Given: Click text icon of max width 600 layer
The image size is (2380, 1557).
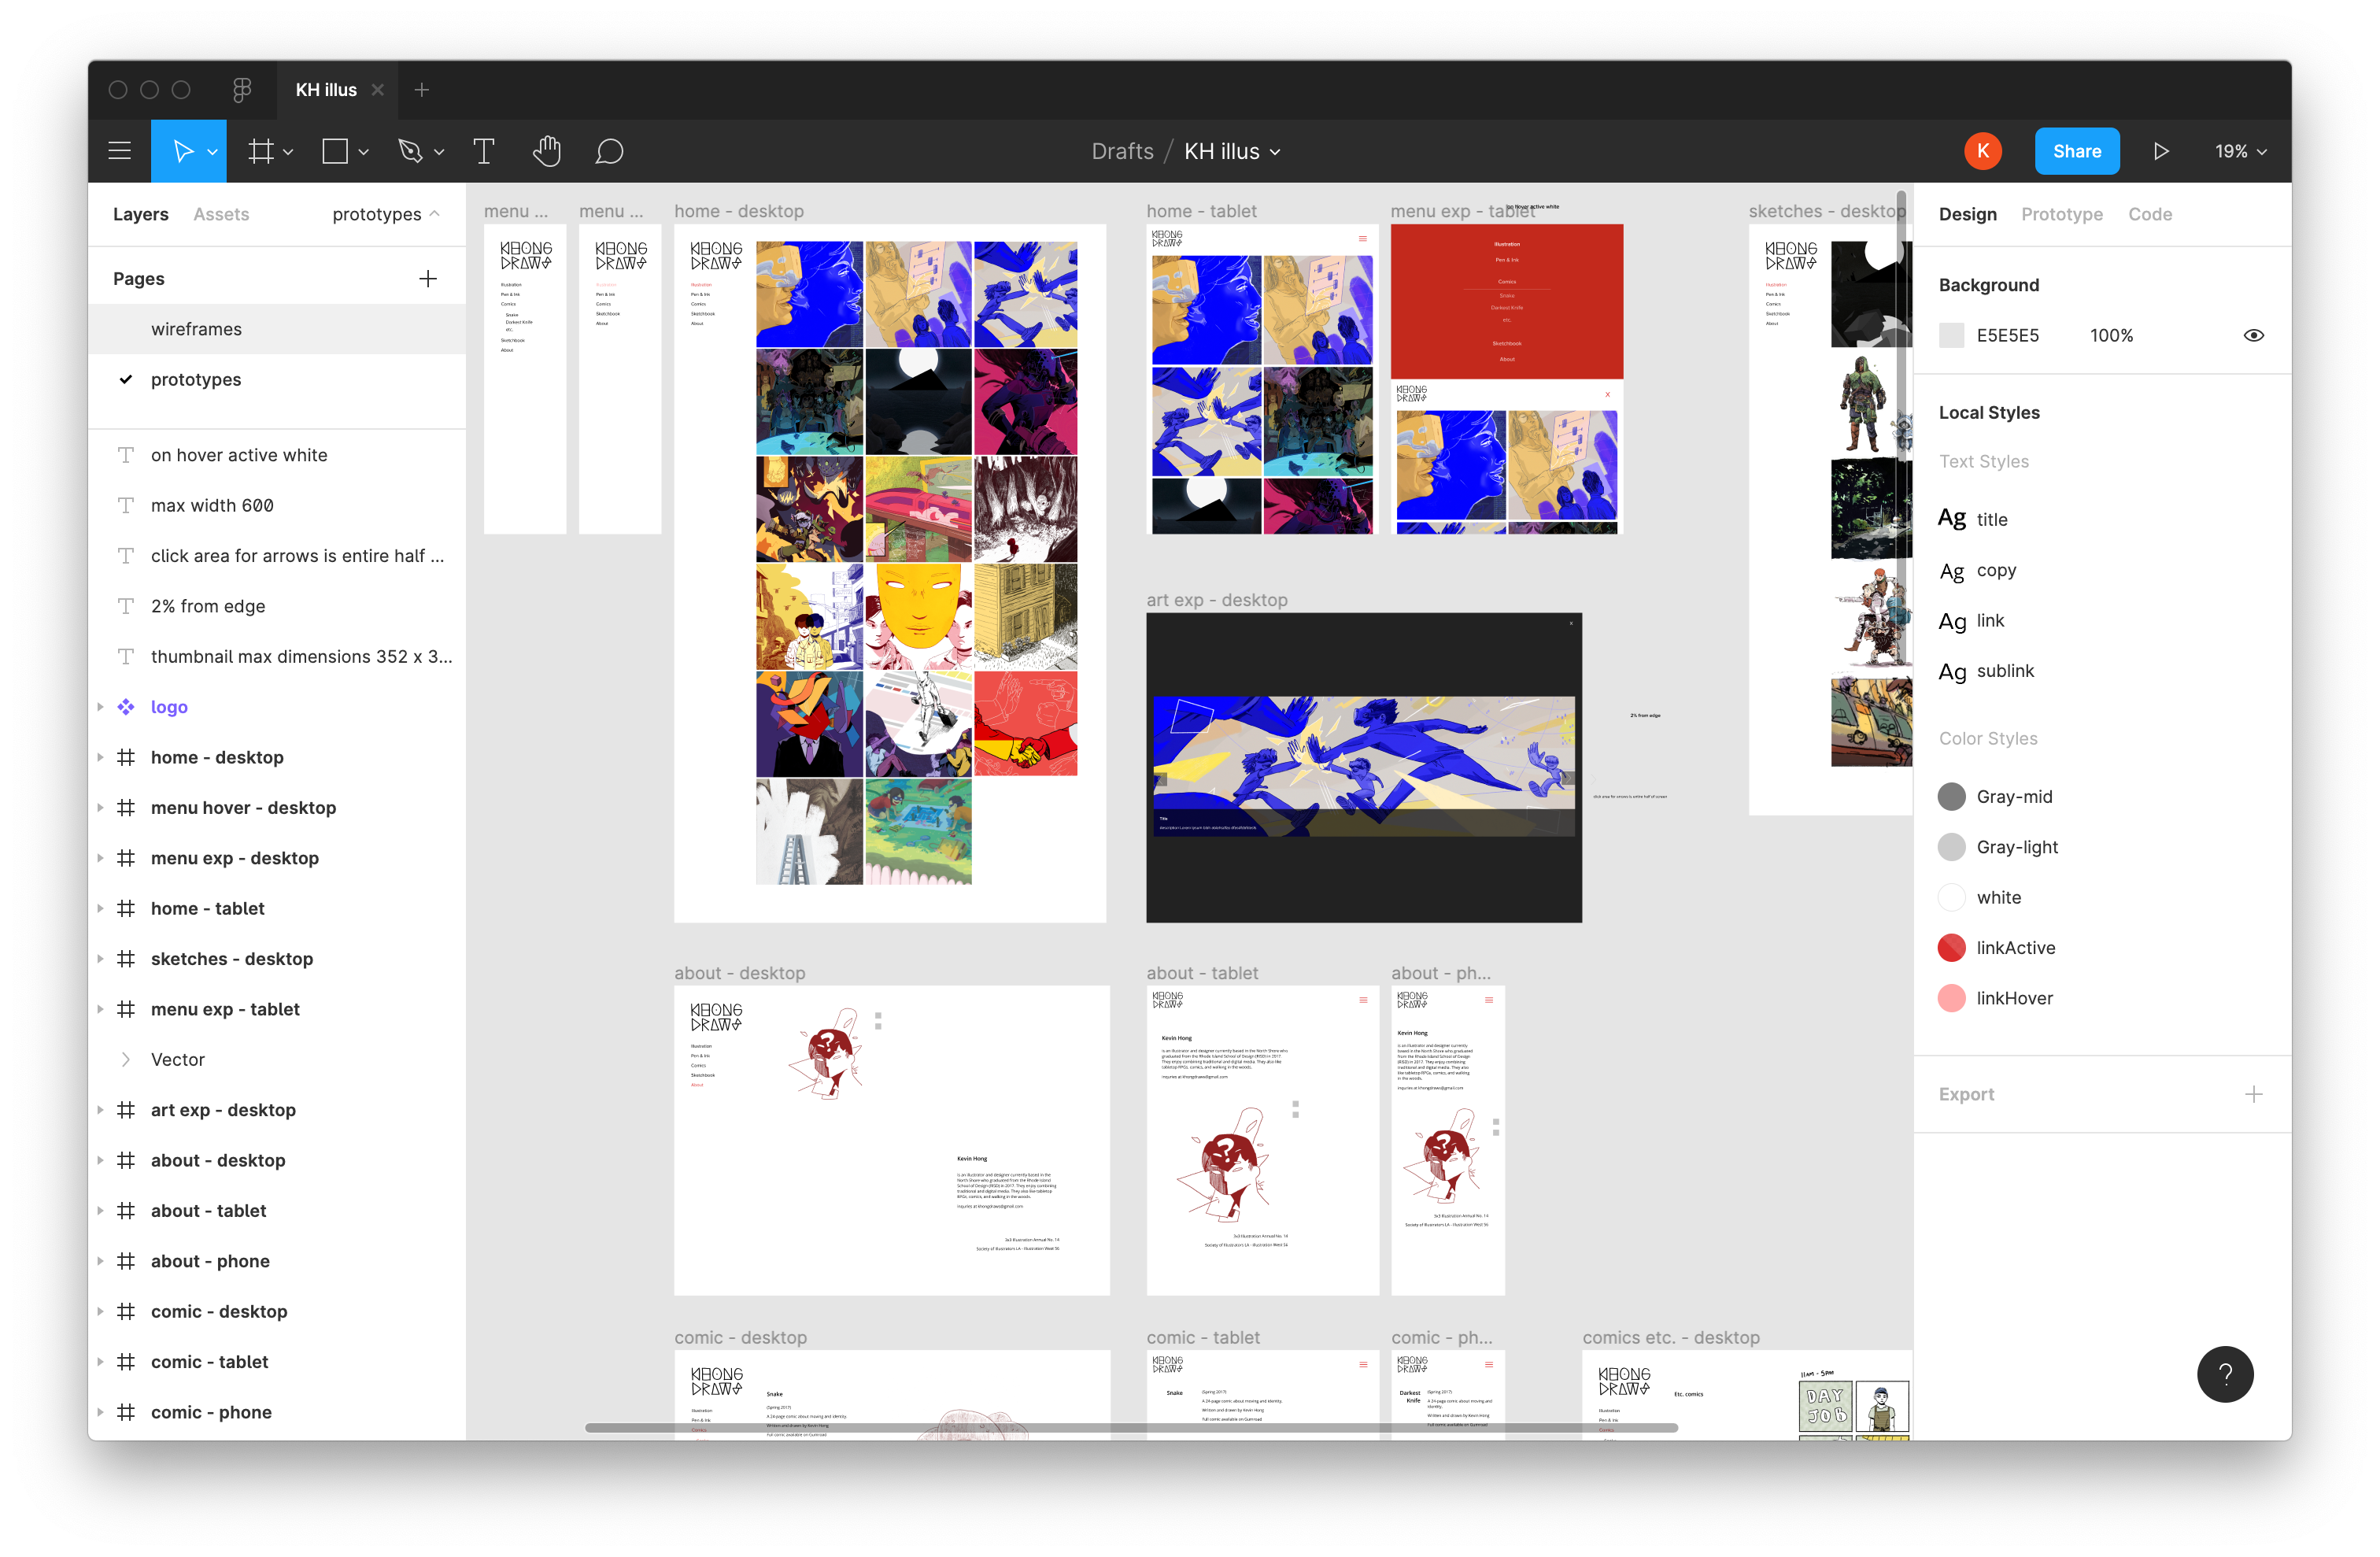Looking at the screenshot, I should [x=126, y=505].
